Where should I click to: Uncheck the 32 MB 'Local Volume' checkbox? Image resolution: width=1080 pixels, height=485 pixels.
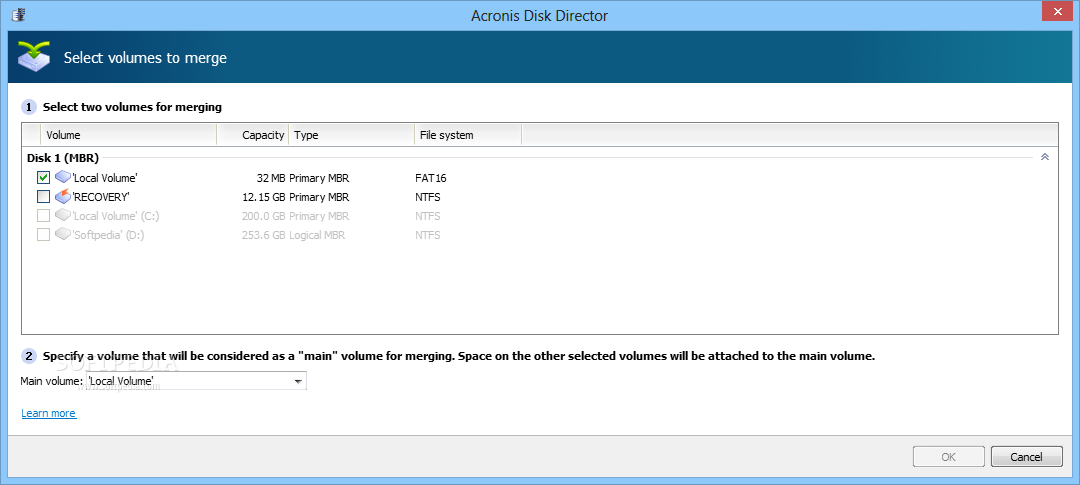click(43, 178)
